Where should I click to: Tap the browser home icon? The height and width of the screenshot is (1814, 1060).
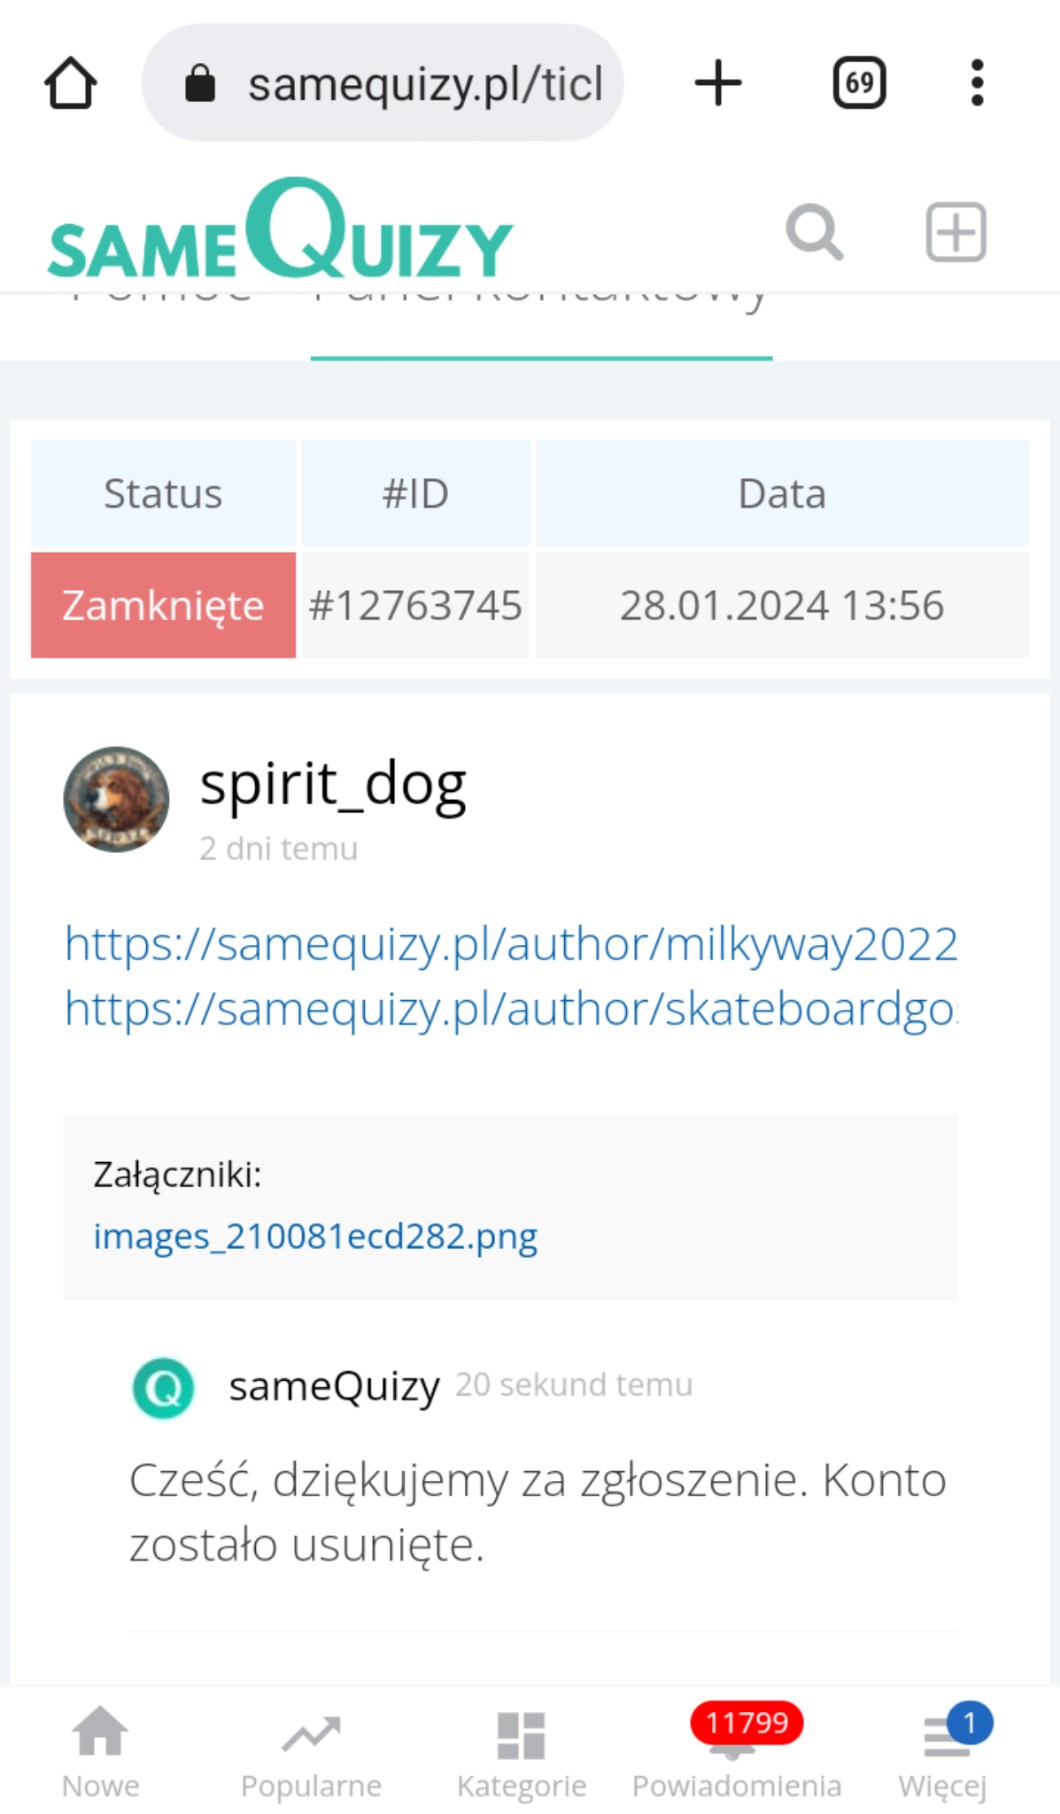pyautogui.click(x=71, y=83)
